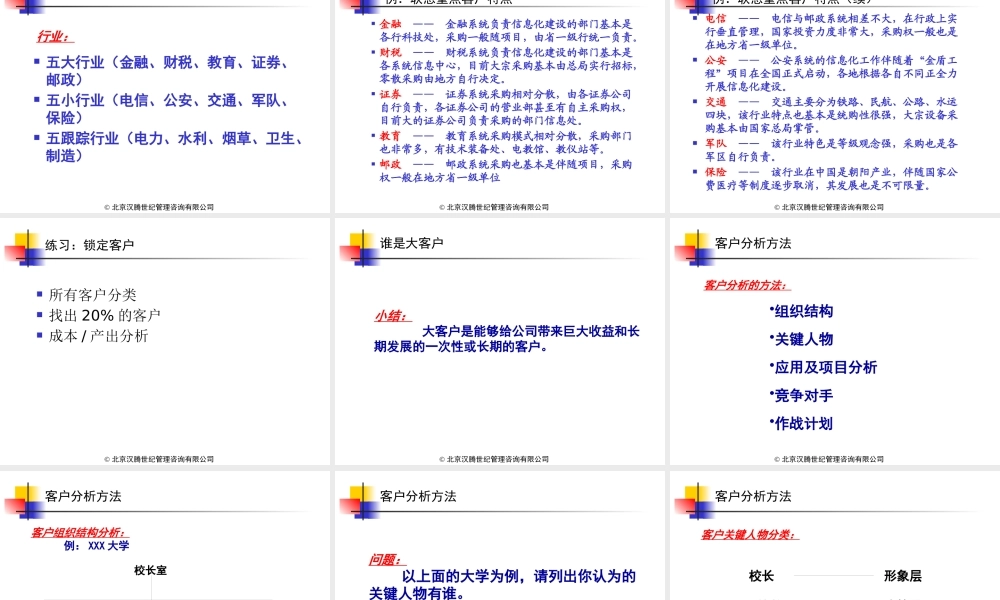This screenshot has height=600, width=1000.
Task: Click the item 作战计划
Action: click(803, 423)
